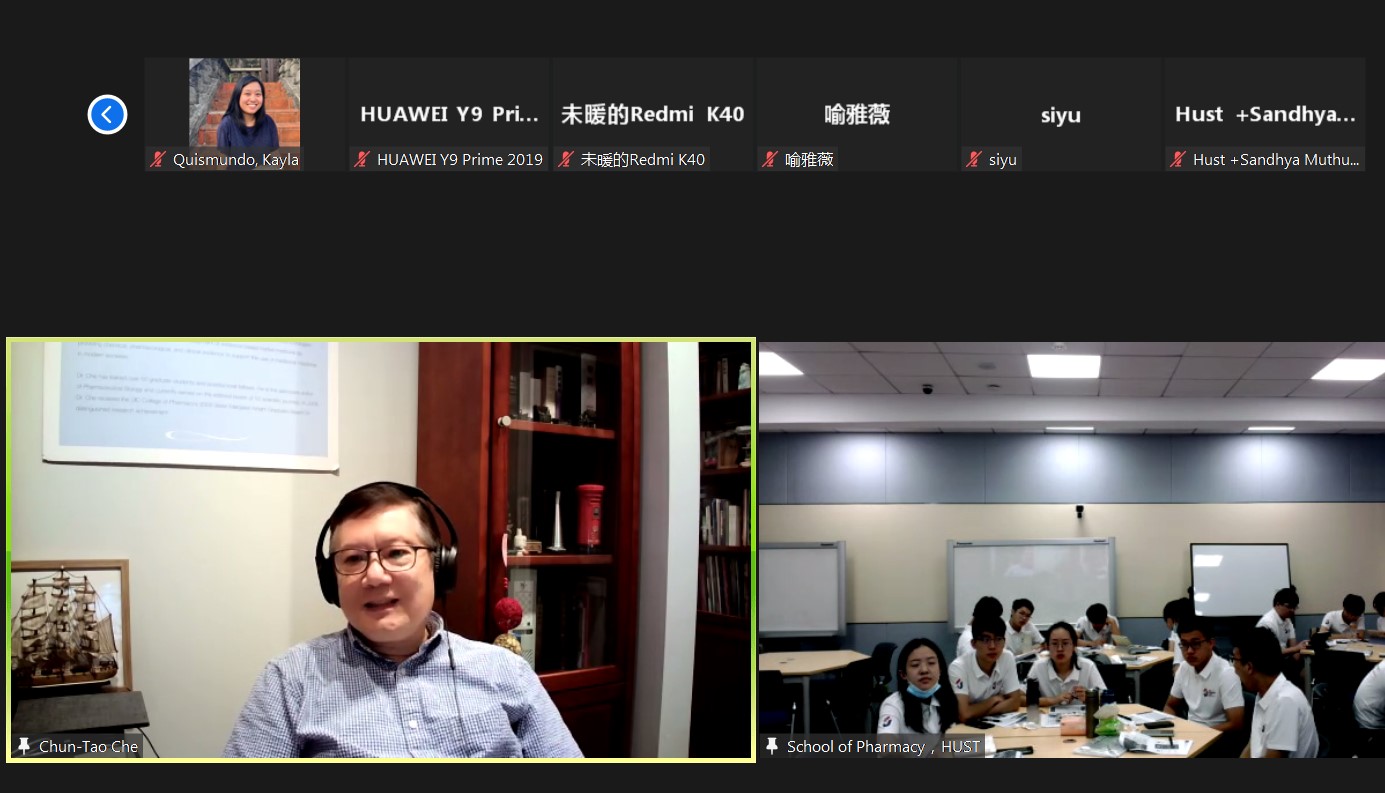Select the 喻雅薇 participant tile
The width and height of the screenshot is (1385, 793).
tap(857, 113)
